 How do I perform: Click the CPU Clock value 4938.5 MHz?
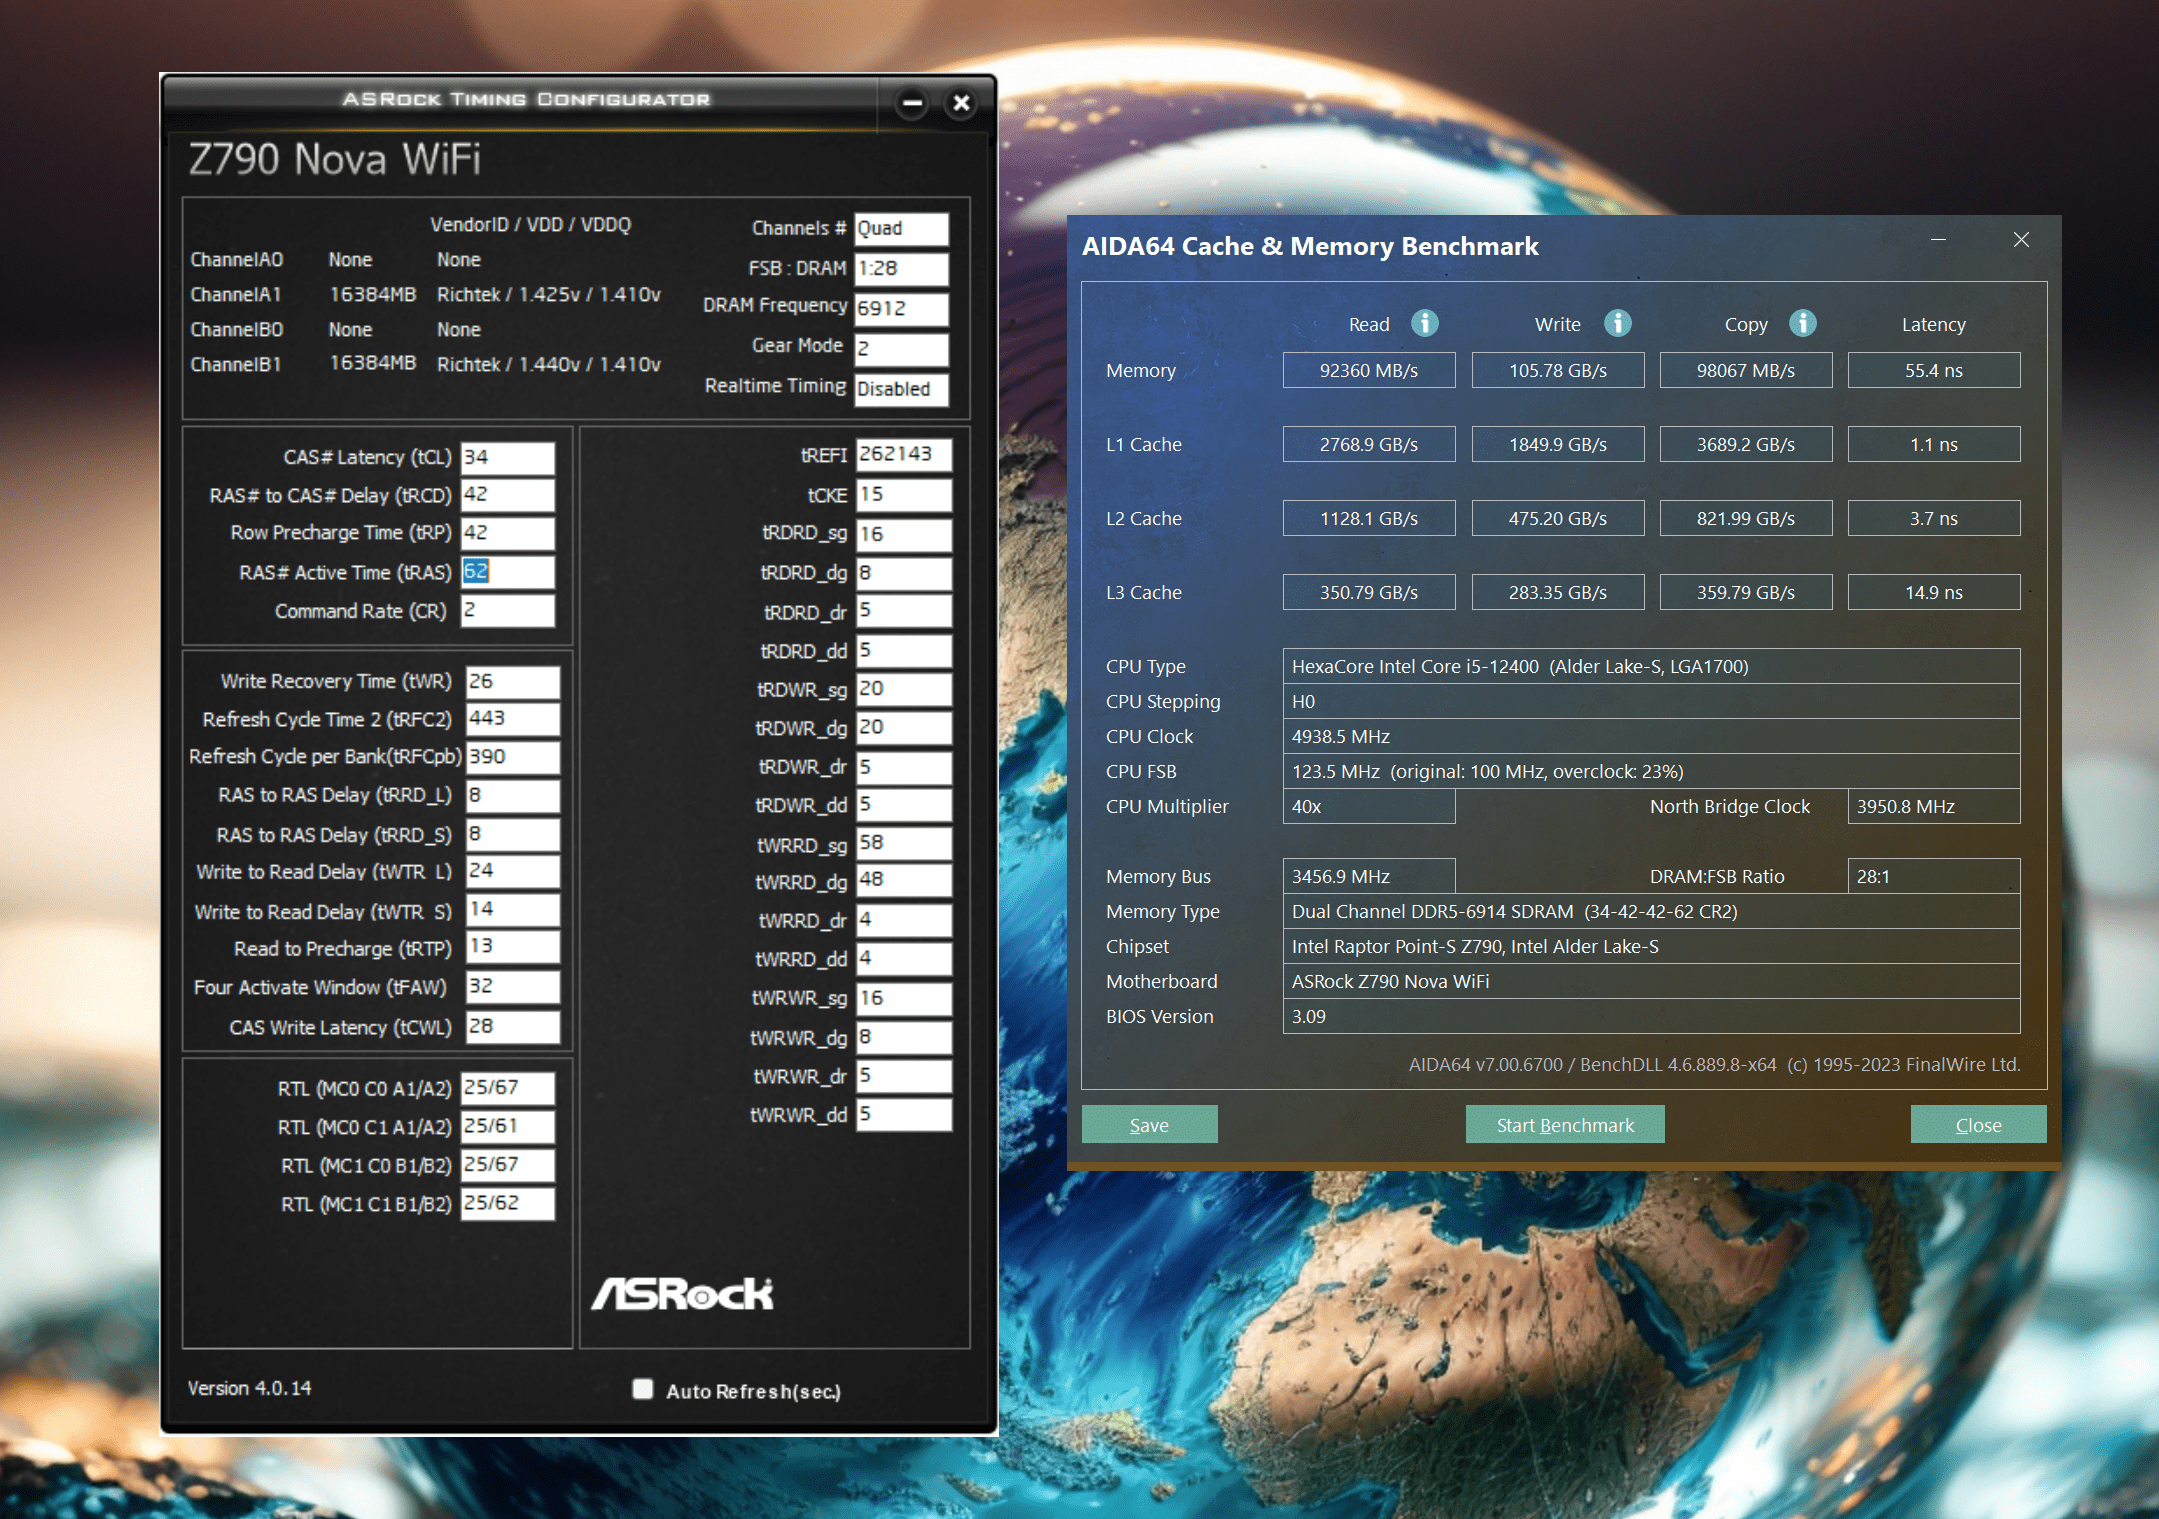[x=1651, y=736]
